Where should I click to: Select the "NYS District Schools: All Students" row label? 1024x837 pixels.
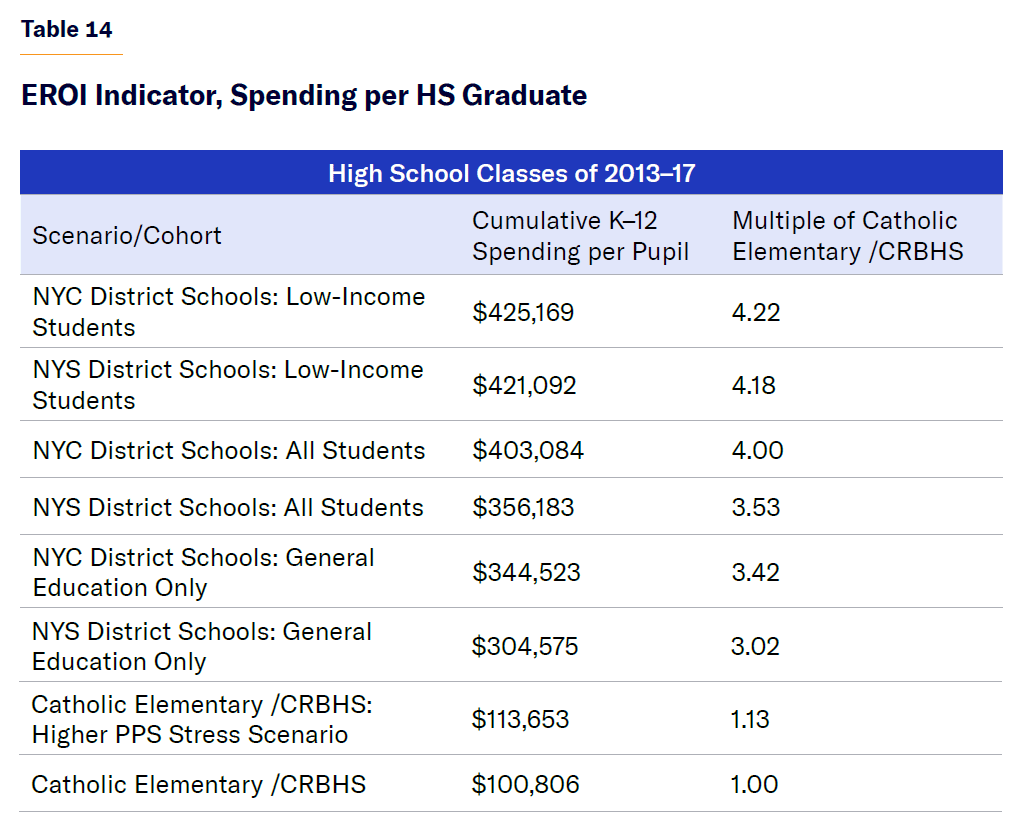tap(228, 507)
